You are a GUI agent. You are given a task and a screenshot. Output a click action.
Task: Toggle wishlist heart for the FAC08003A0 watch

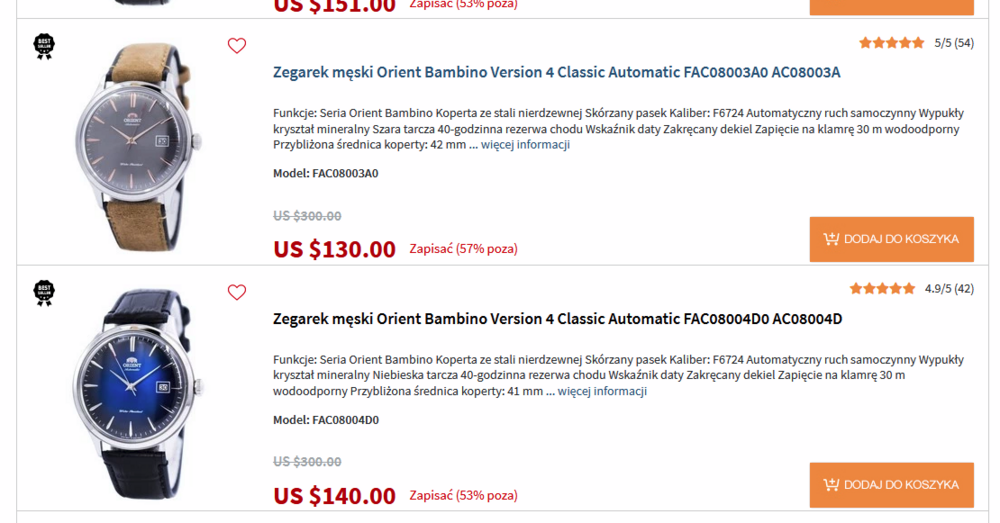point(236,46)
